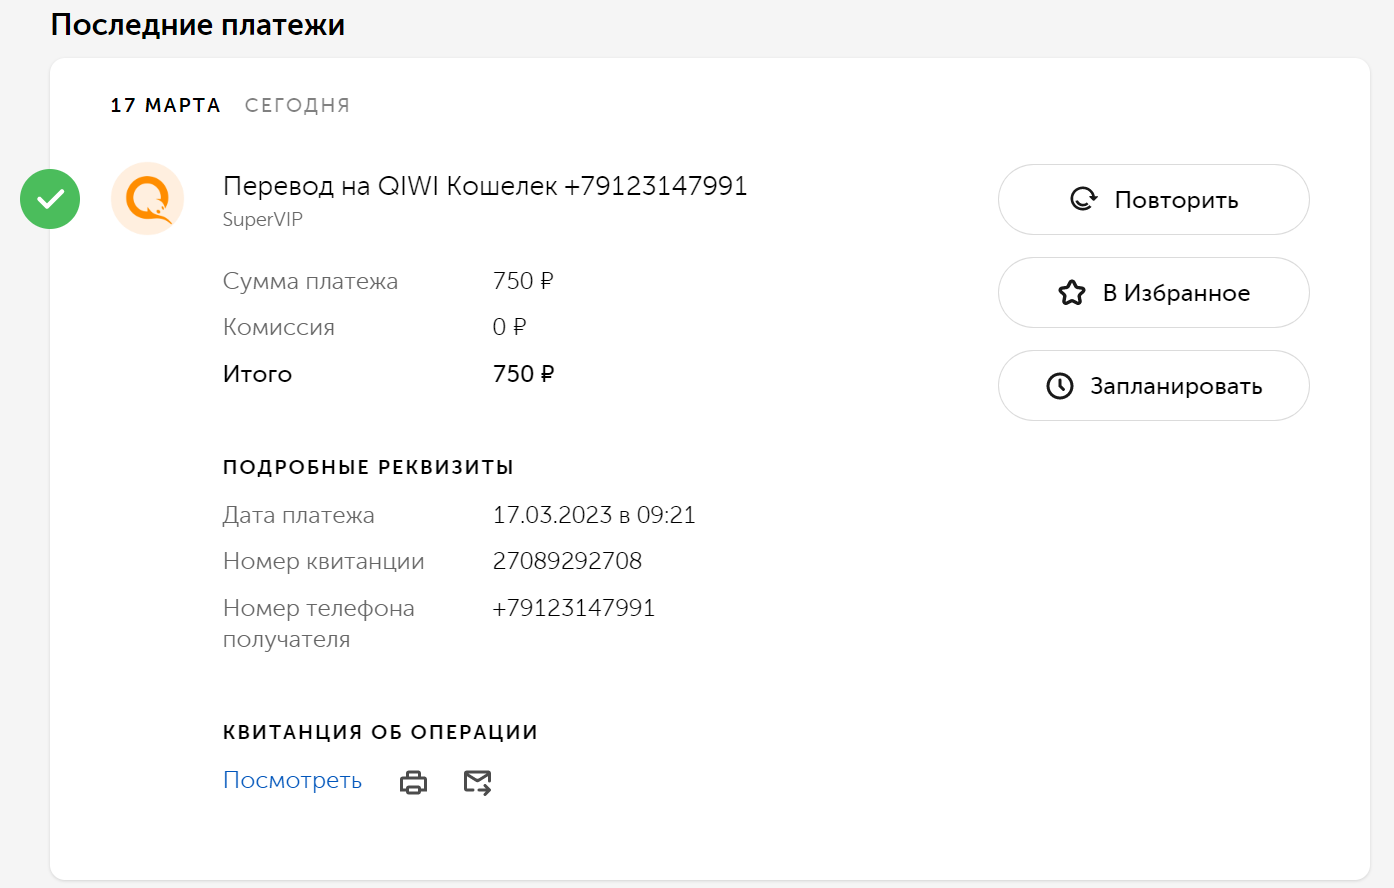Click the ПОДРОБНЫЕ РЕКВИЗИТЫ section header
This screenshot has width=1394, height=888.
pos(368,467)
